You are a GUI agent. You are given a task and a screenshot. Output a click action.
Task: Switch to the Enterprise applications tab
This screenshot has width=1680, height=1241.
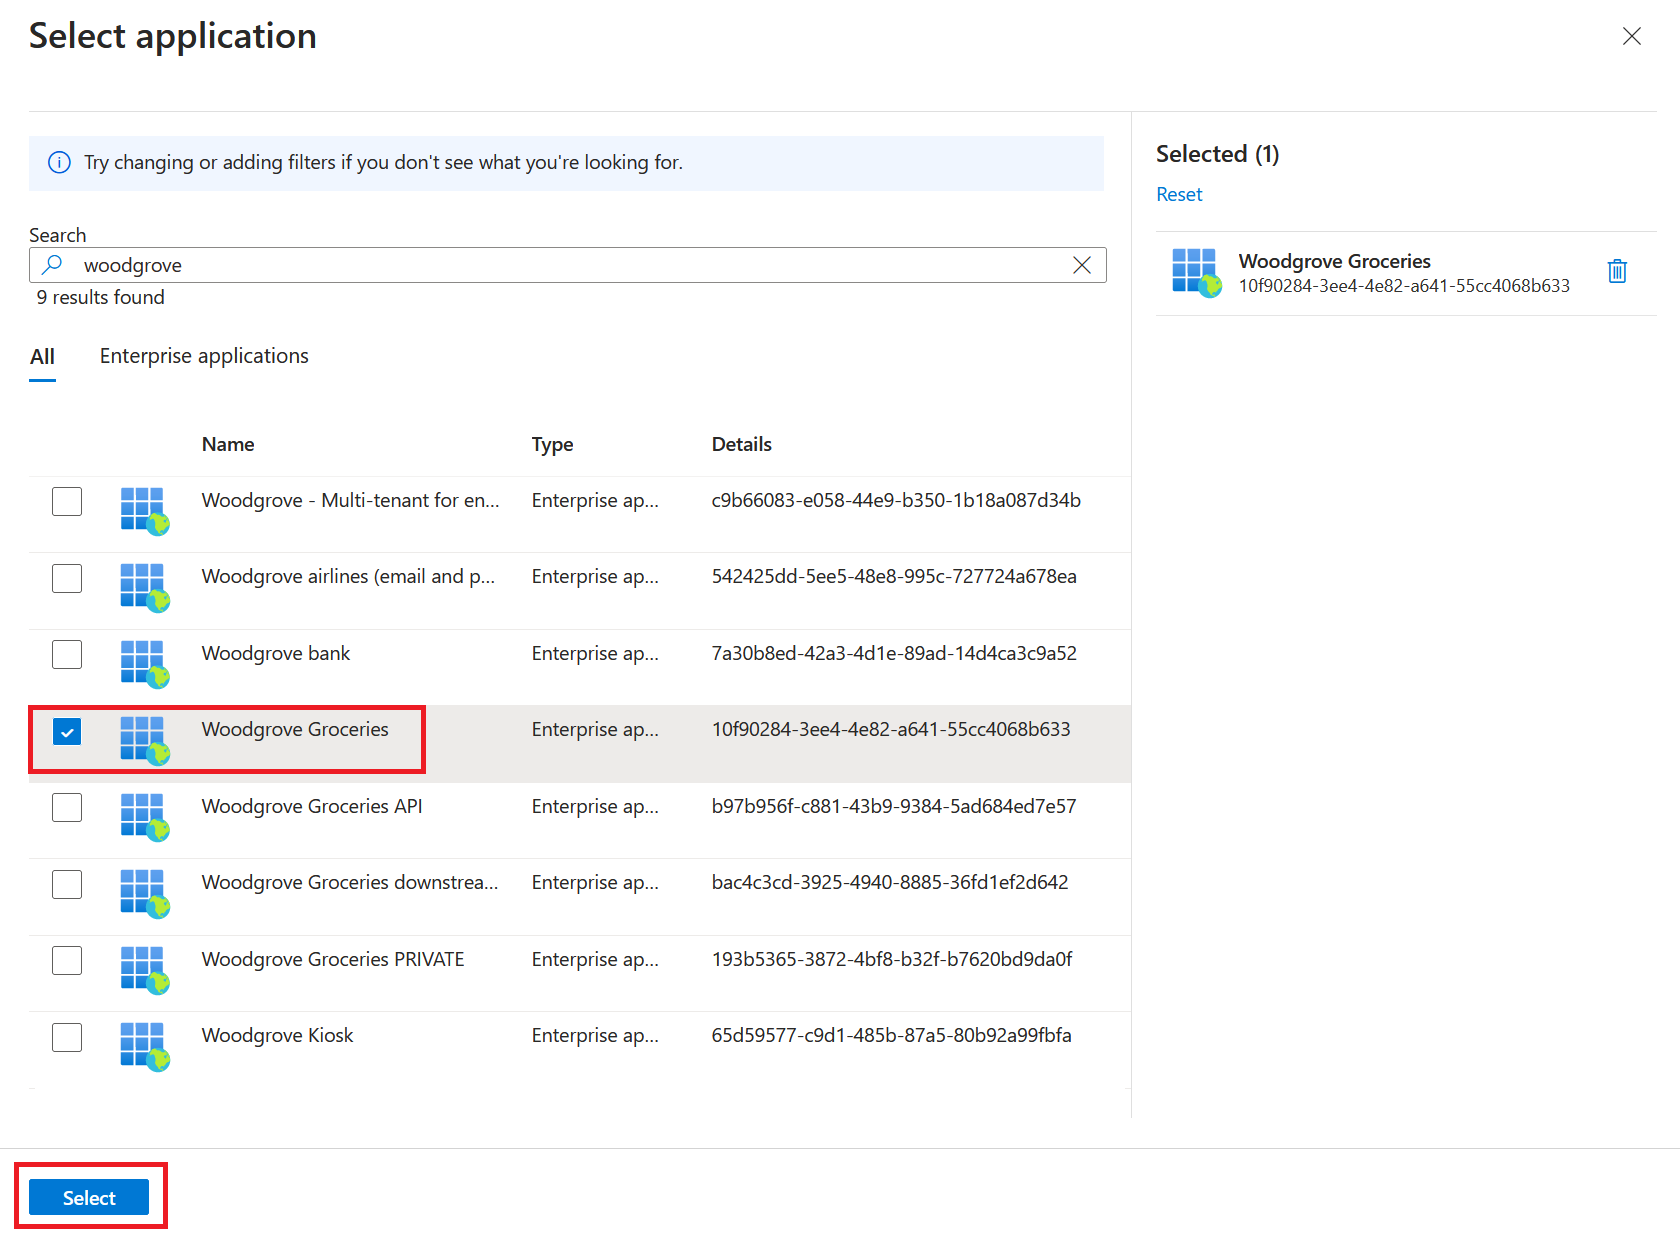click(x=204, y=357)
